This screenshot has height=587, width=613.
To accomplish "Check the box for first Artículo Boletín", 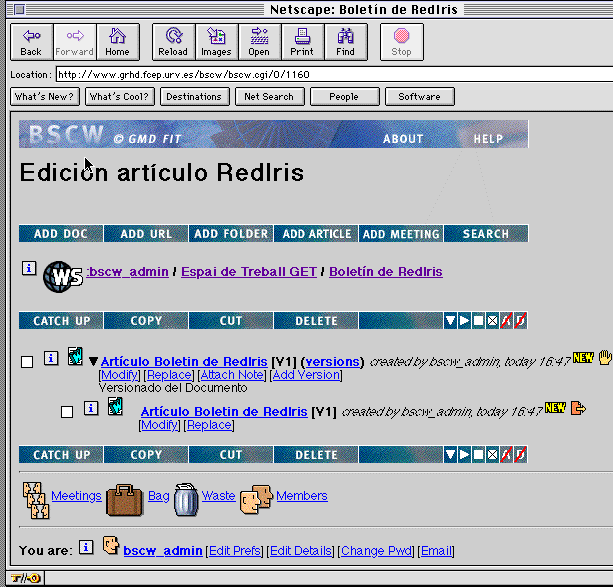I will pos(27,362).
